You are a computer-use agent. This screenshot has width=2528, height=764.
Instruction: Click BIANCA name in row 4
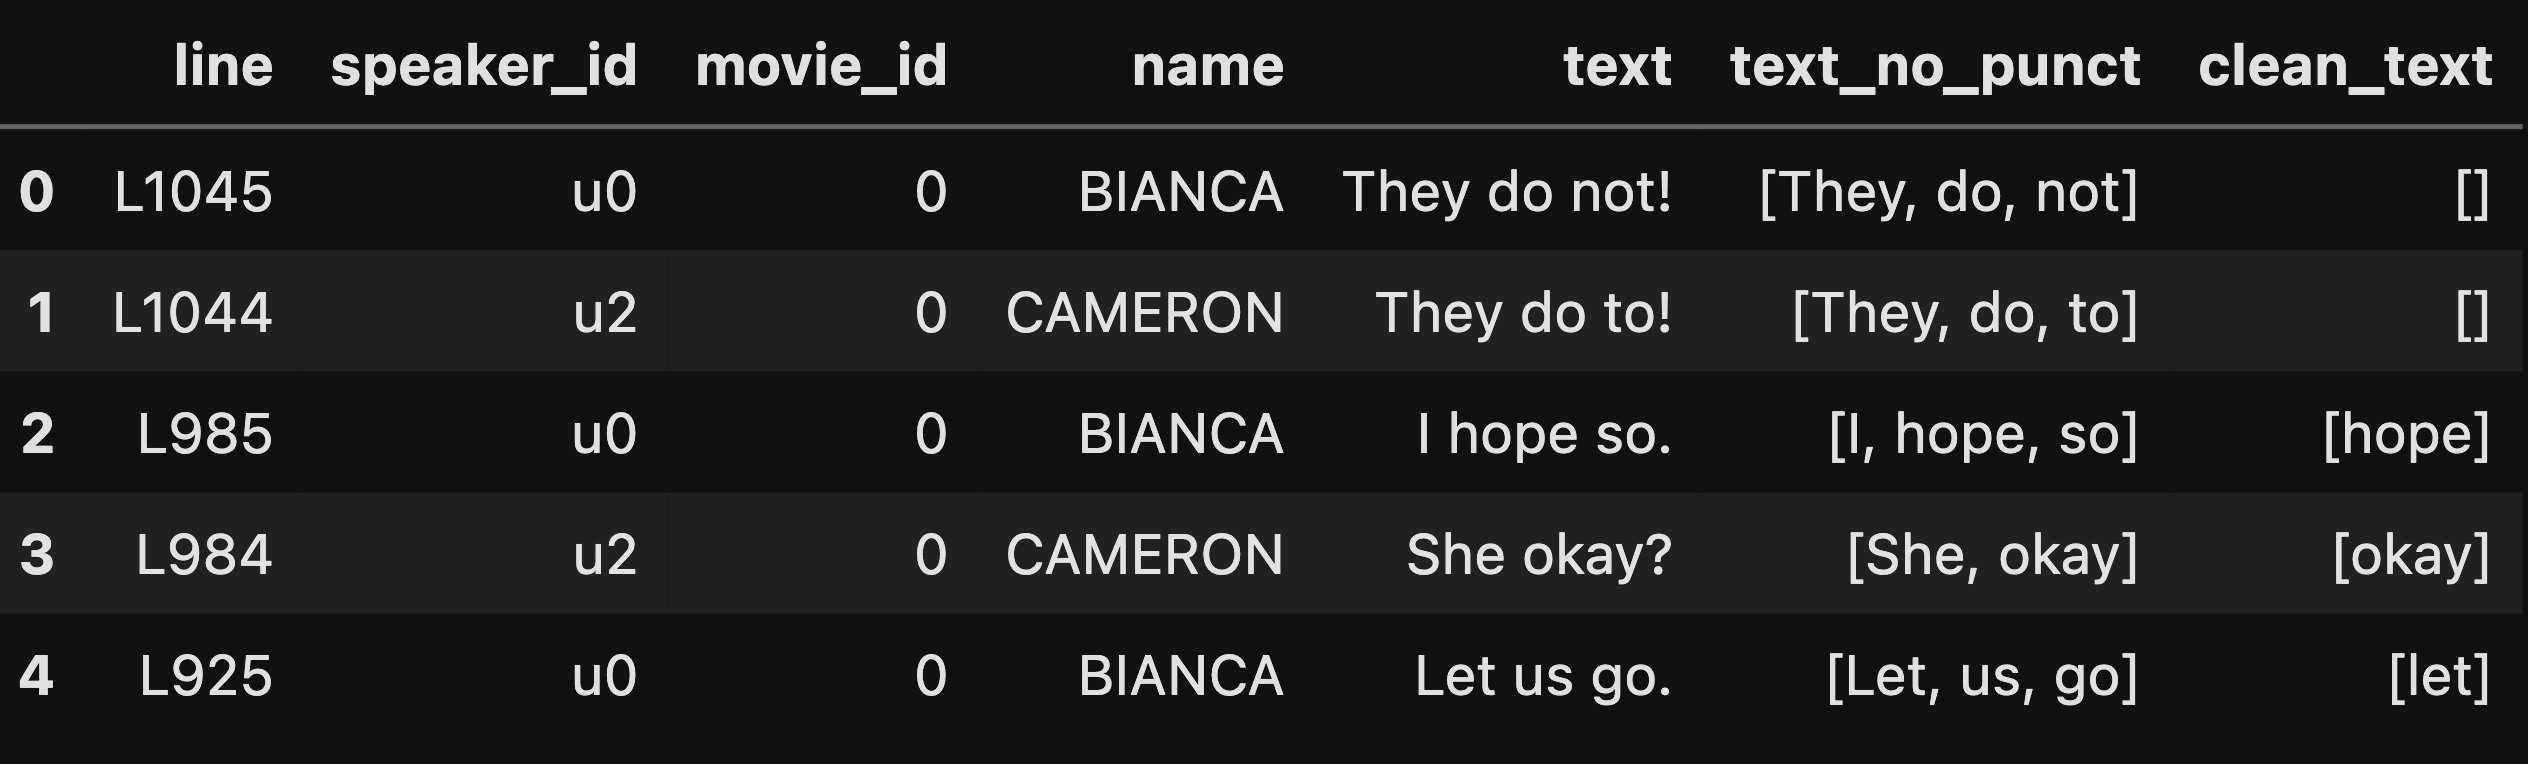(1180, 676)
